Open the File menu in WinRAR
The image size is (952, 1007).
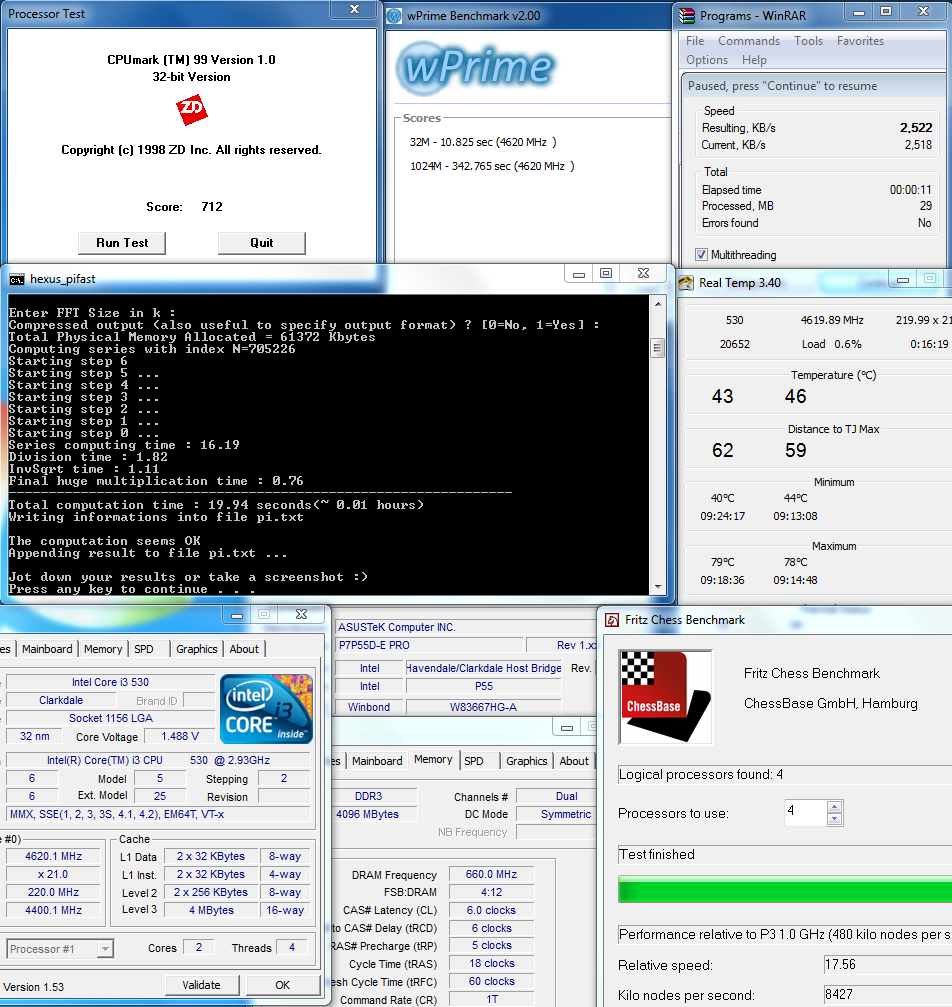(x=695, y=41)
